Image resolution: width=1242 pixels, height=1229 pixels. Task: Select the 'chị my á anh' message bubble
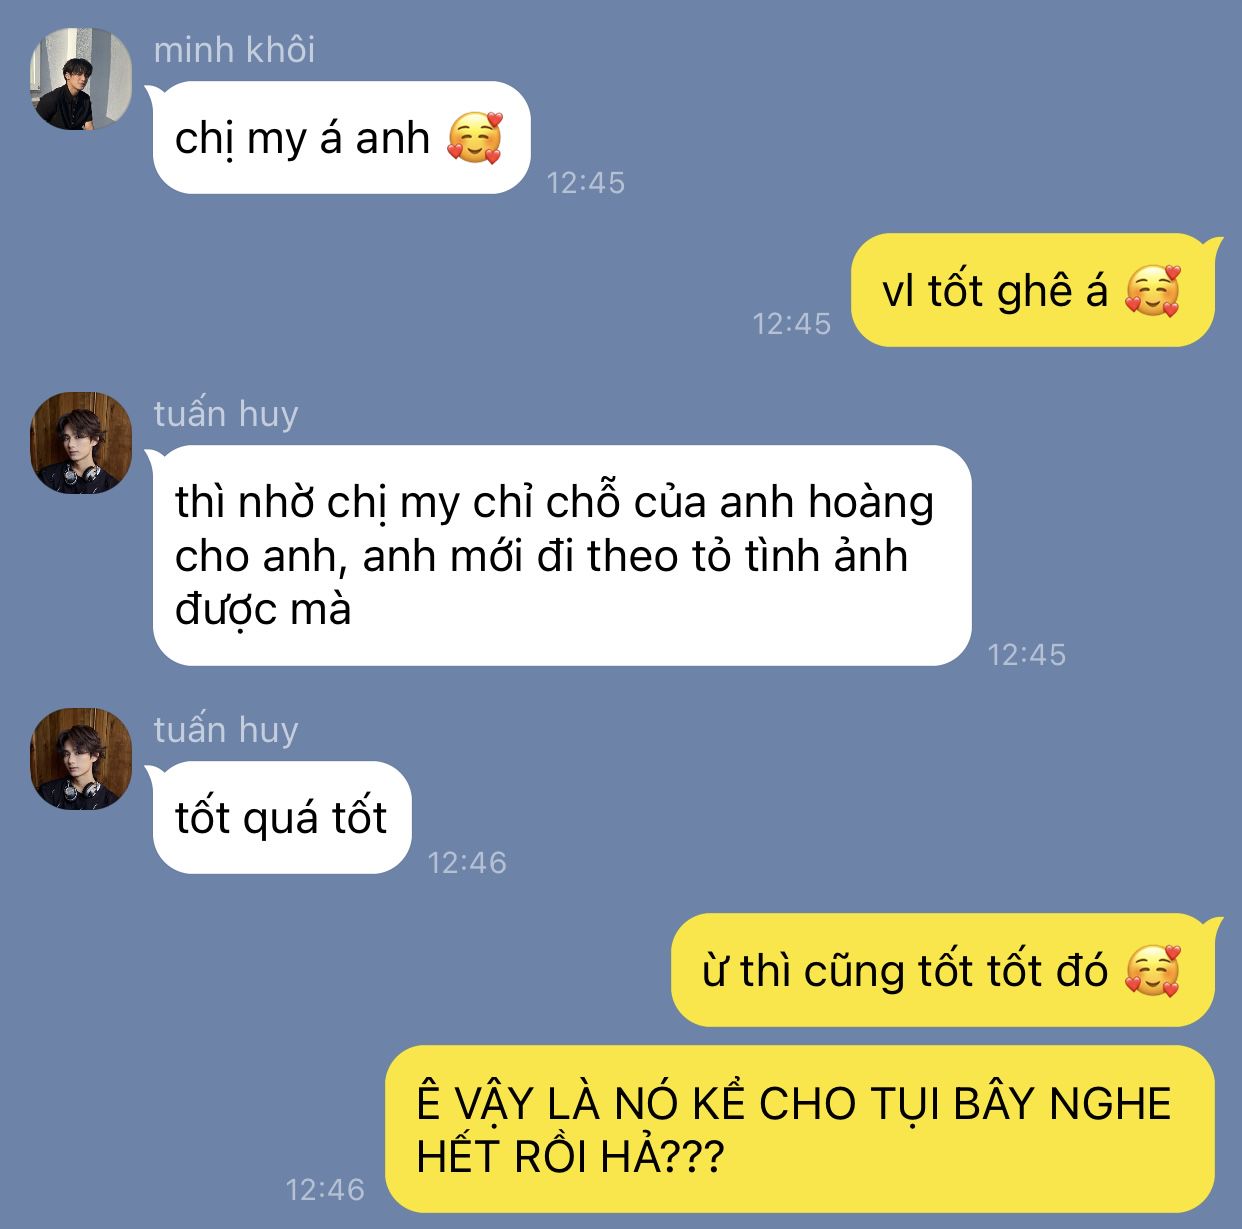pyautogui.click(x=341, y=137)
